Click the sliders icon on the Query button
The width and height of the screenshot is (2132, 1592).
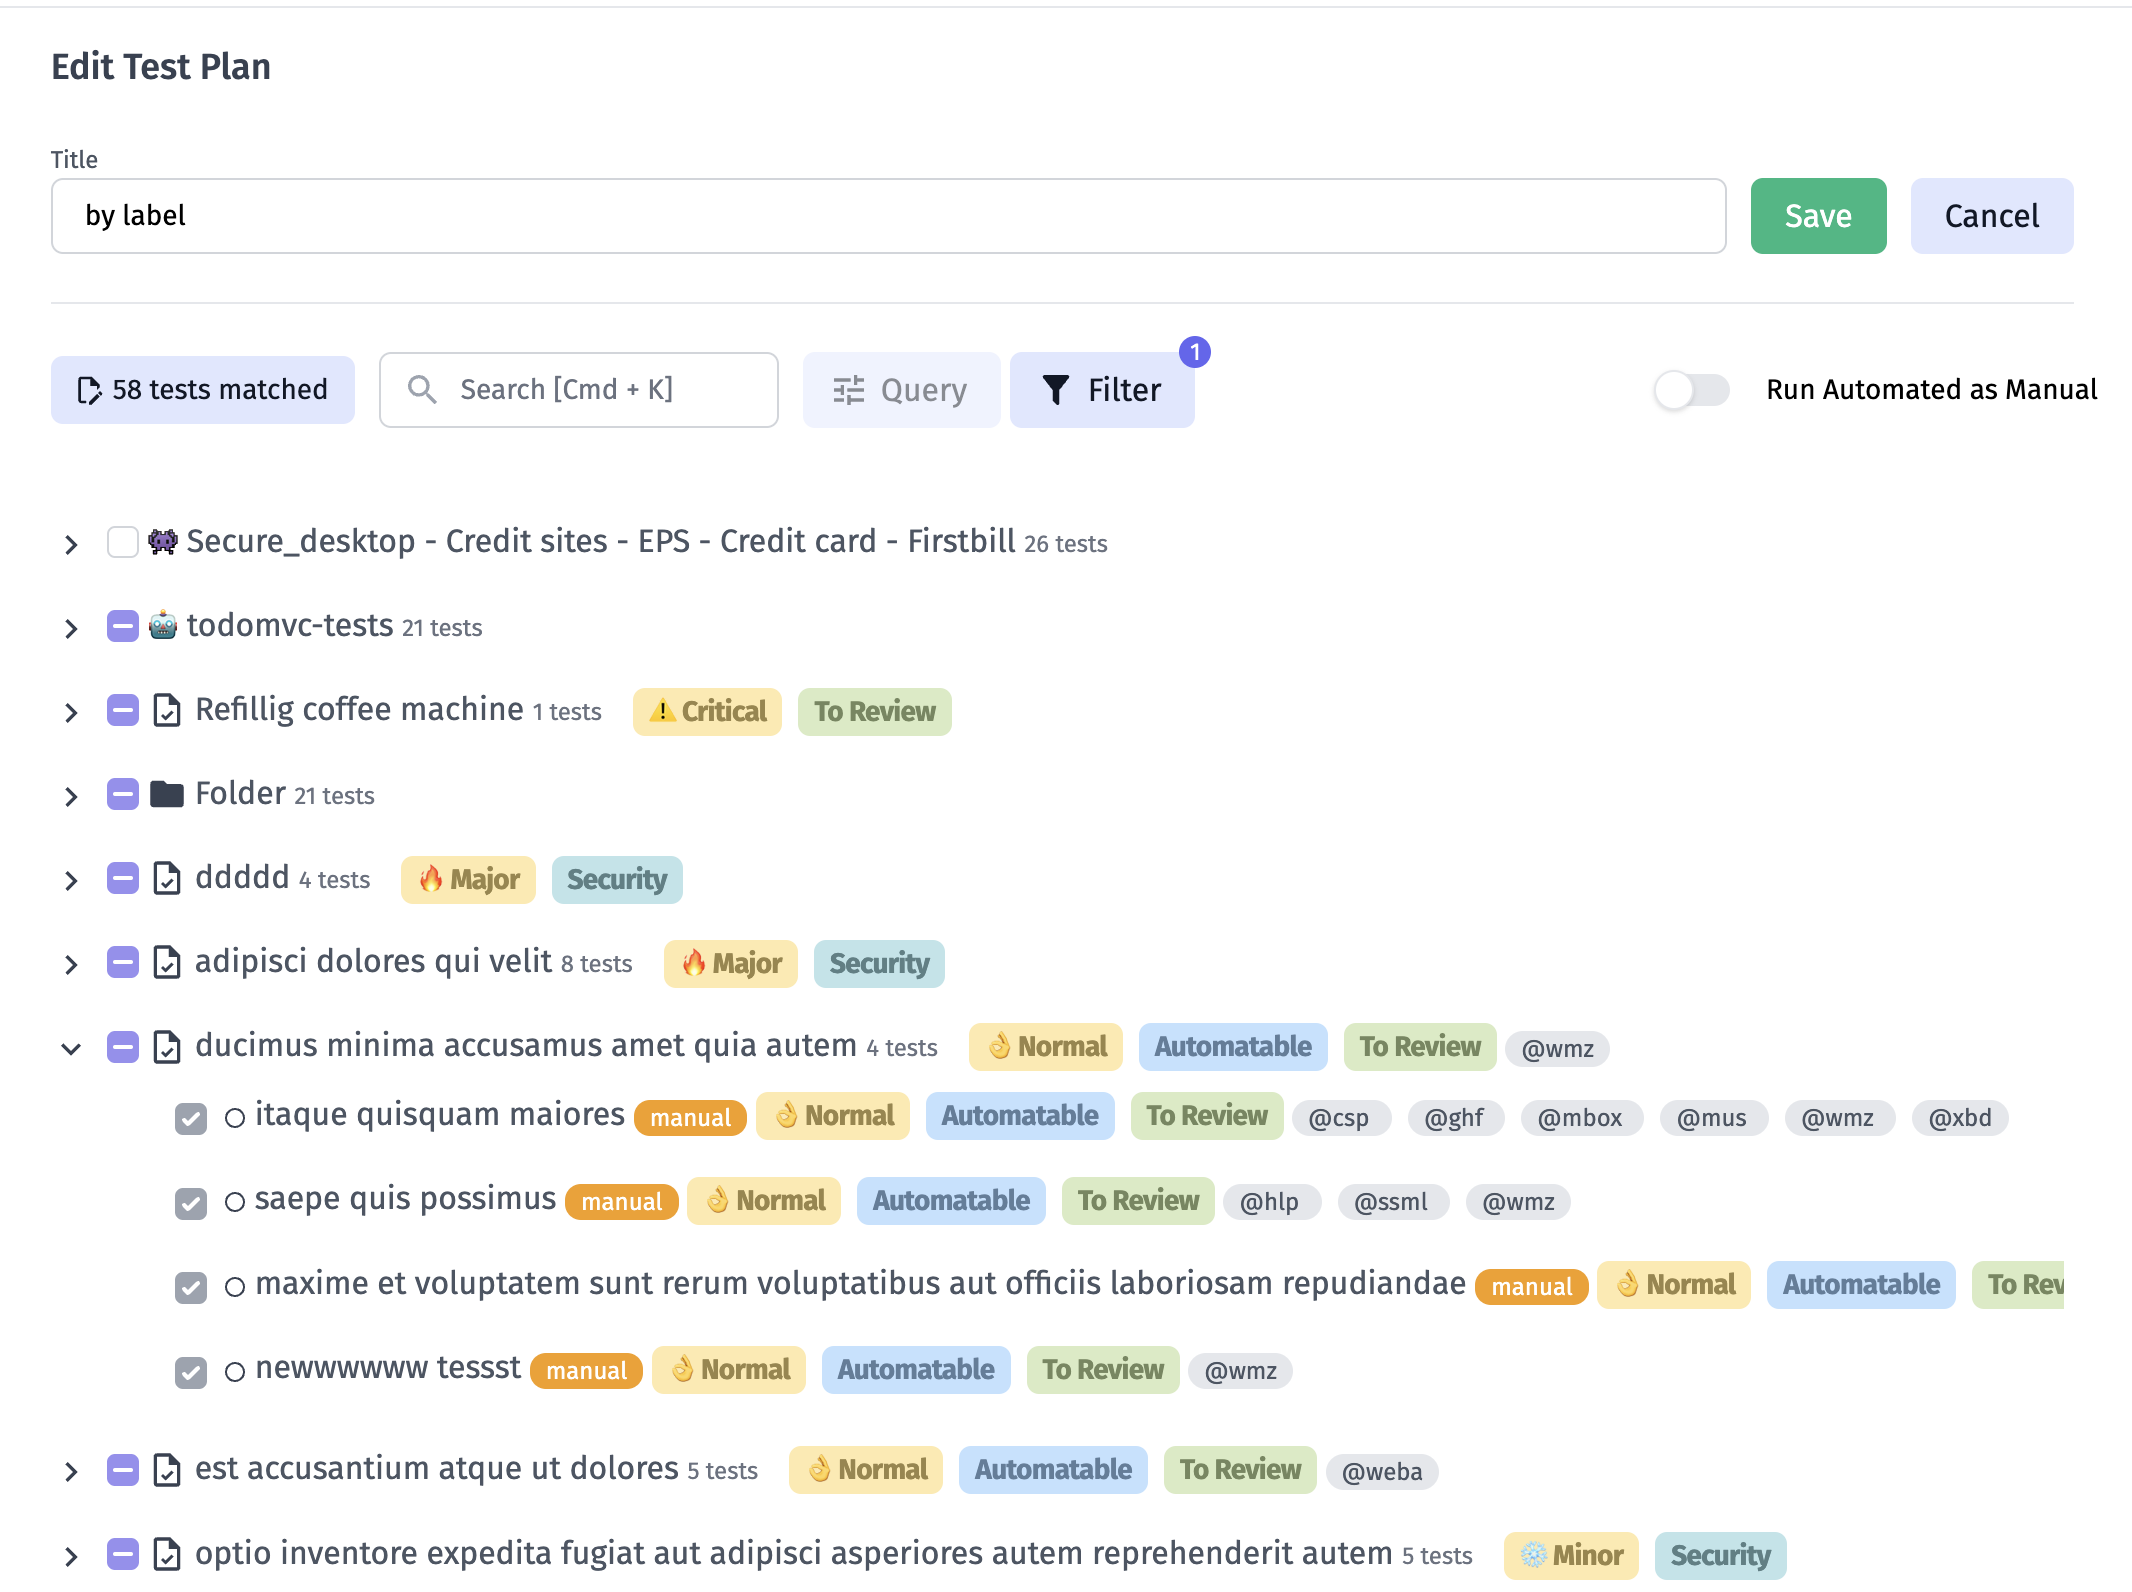pos(849,390)
